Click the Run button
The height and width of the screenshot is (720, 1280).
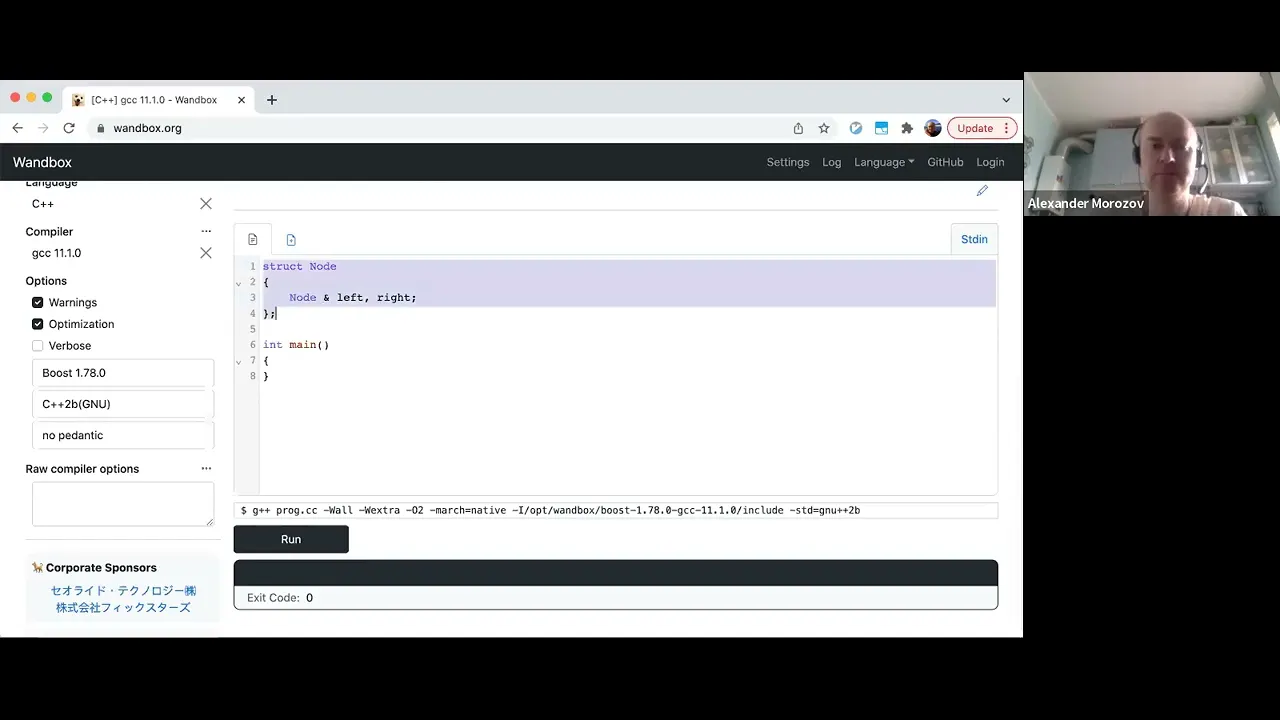click(291, 539)
